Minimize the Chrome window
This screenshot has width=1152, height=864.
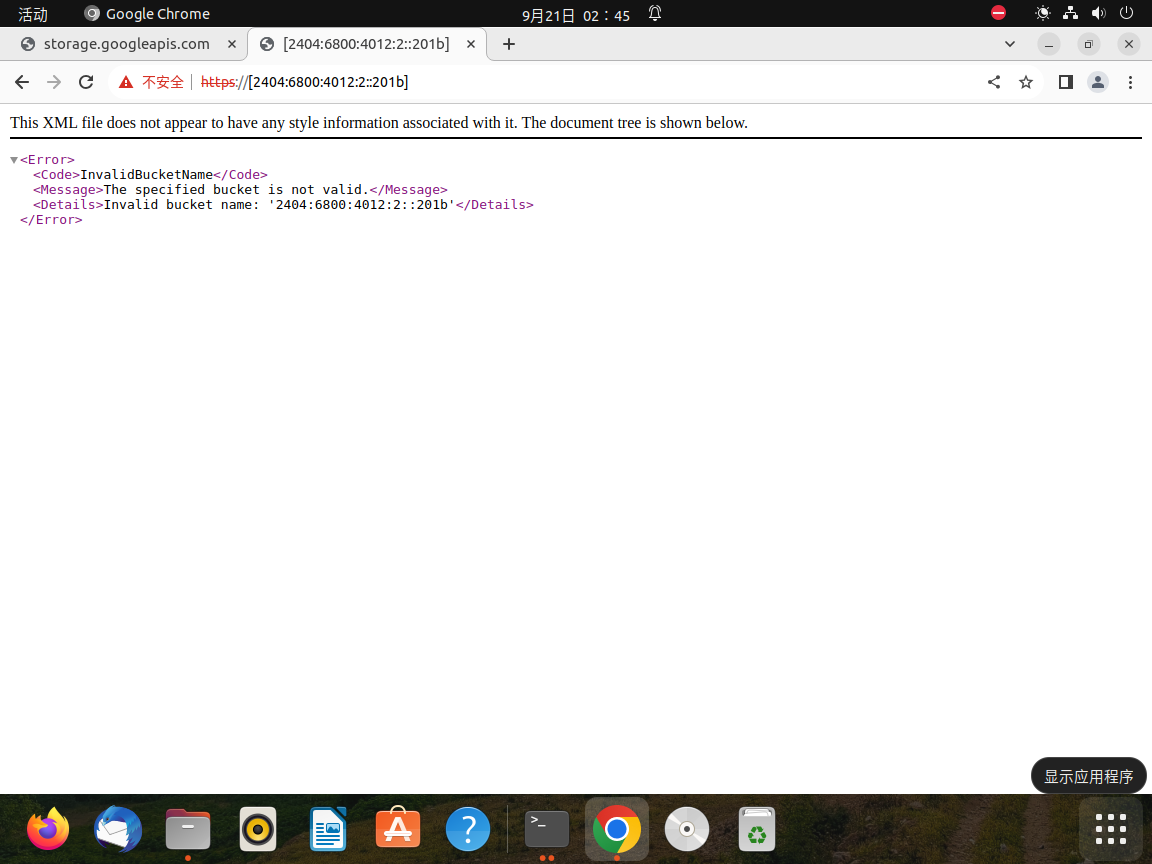coord(1048,44)
